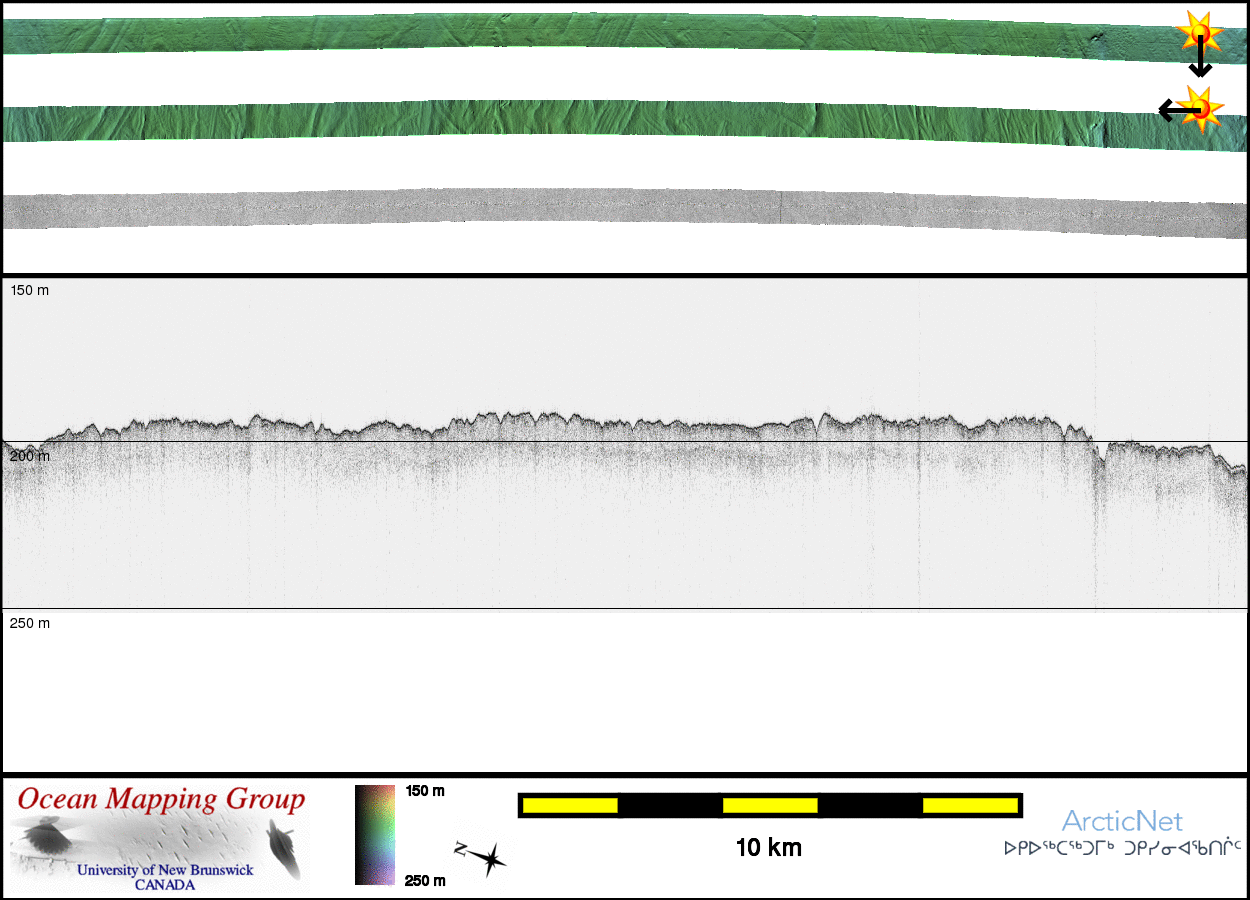Click the left-pointing black arrow
The height and width of the screenshot is (900, 1250).
click(x=1172, y=110)
